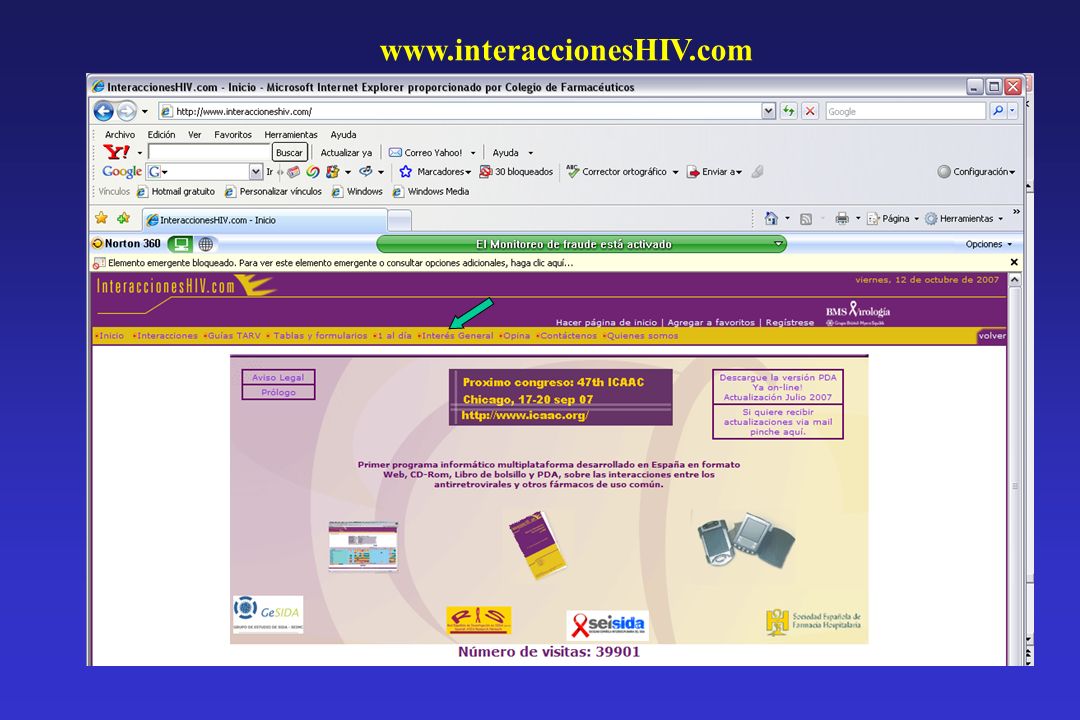Click inside the address bar URL field
This screenshot has width=1080, height=720.
point(459,111)
